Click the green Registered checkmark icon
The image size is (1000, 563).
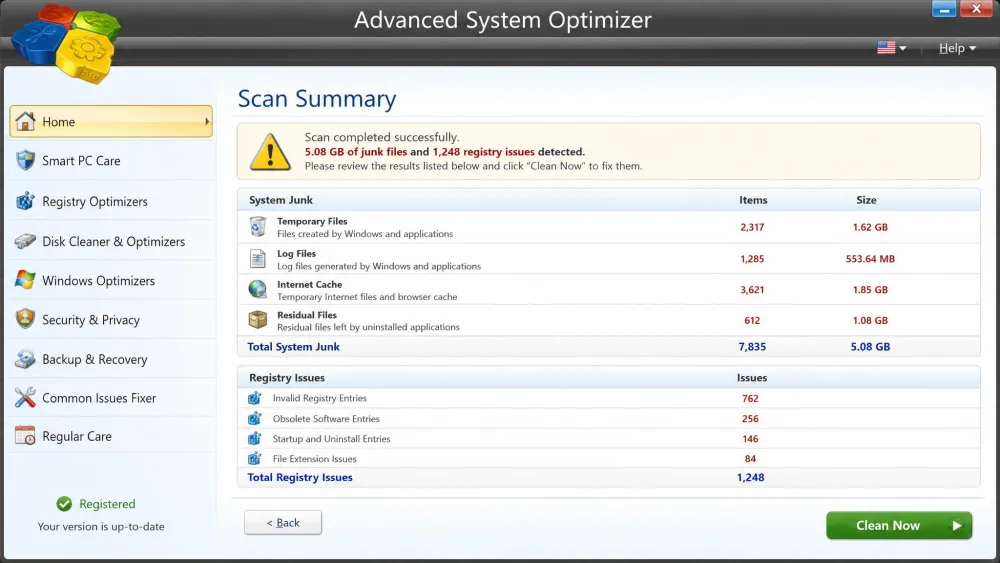pyautogui.click(x=64, y=504)
